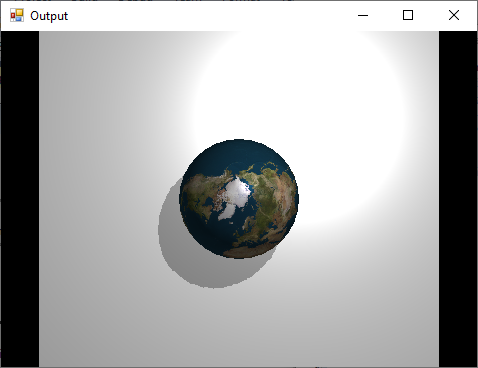Click the black bar left of the render

pos(20,199)
